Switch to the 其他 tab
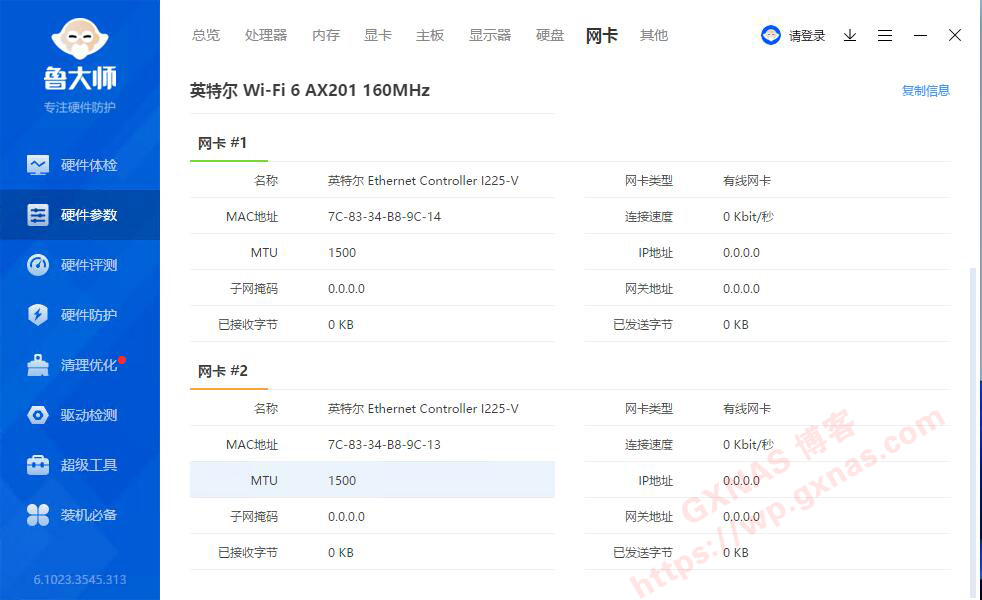The width and height of the screenshot is (982, 600). (x=654, y=35)
